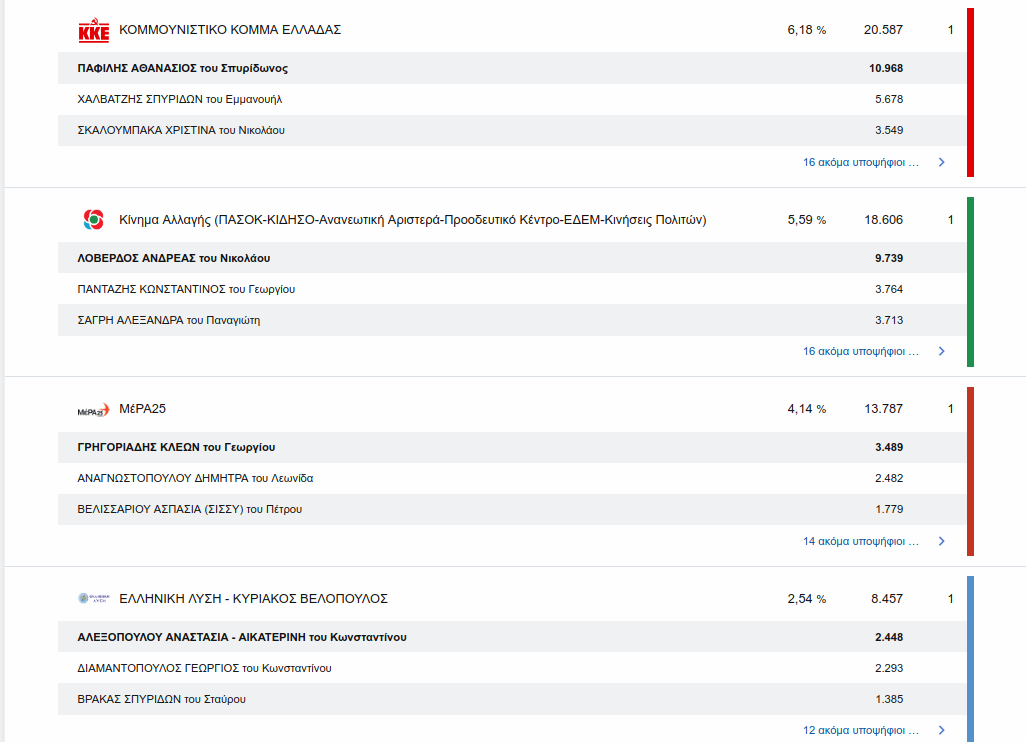Click the KKE party logo
This screenshot has height=742, width=1026.
[94, 30]
